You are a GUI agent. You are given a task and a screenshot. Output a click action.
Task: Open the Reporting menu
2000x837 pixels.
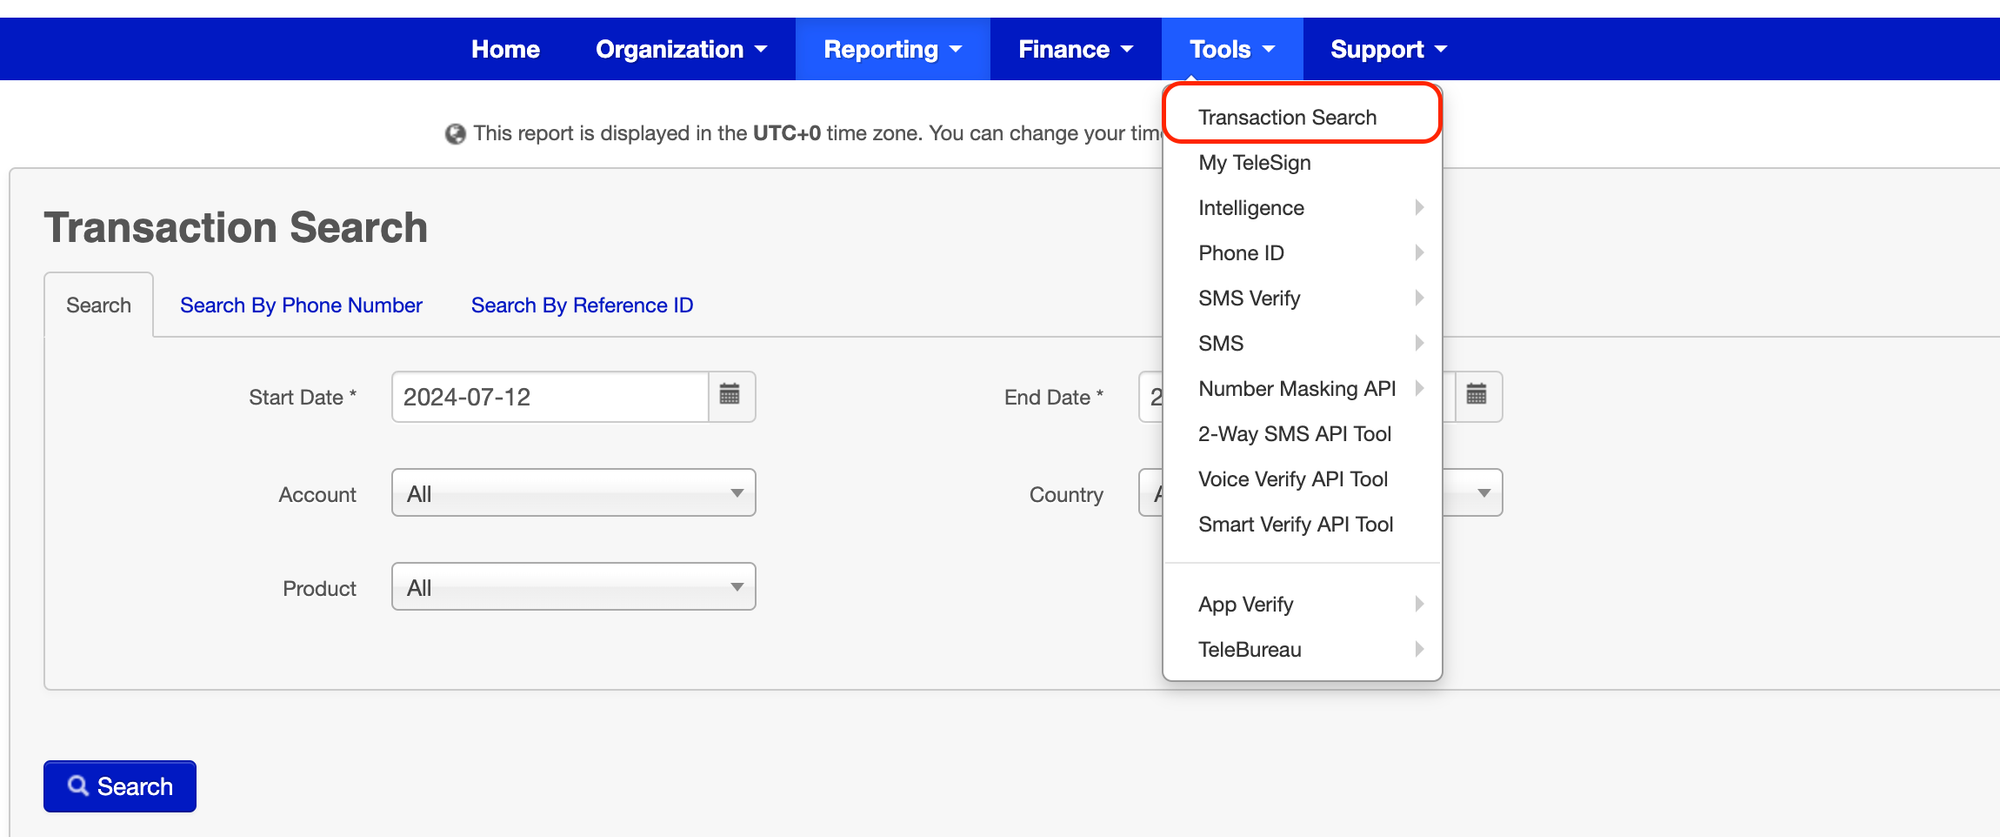(x=892, y=49)
